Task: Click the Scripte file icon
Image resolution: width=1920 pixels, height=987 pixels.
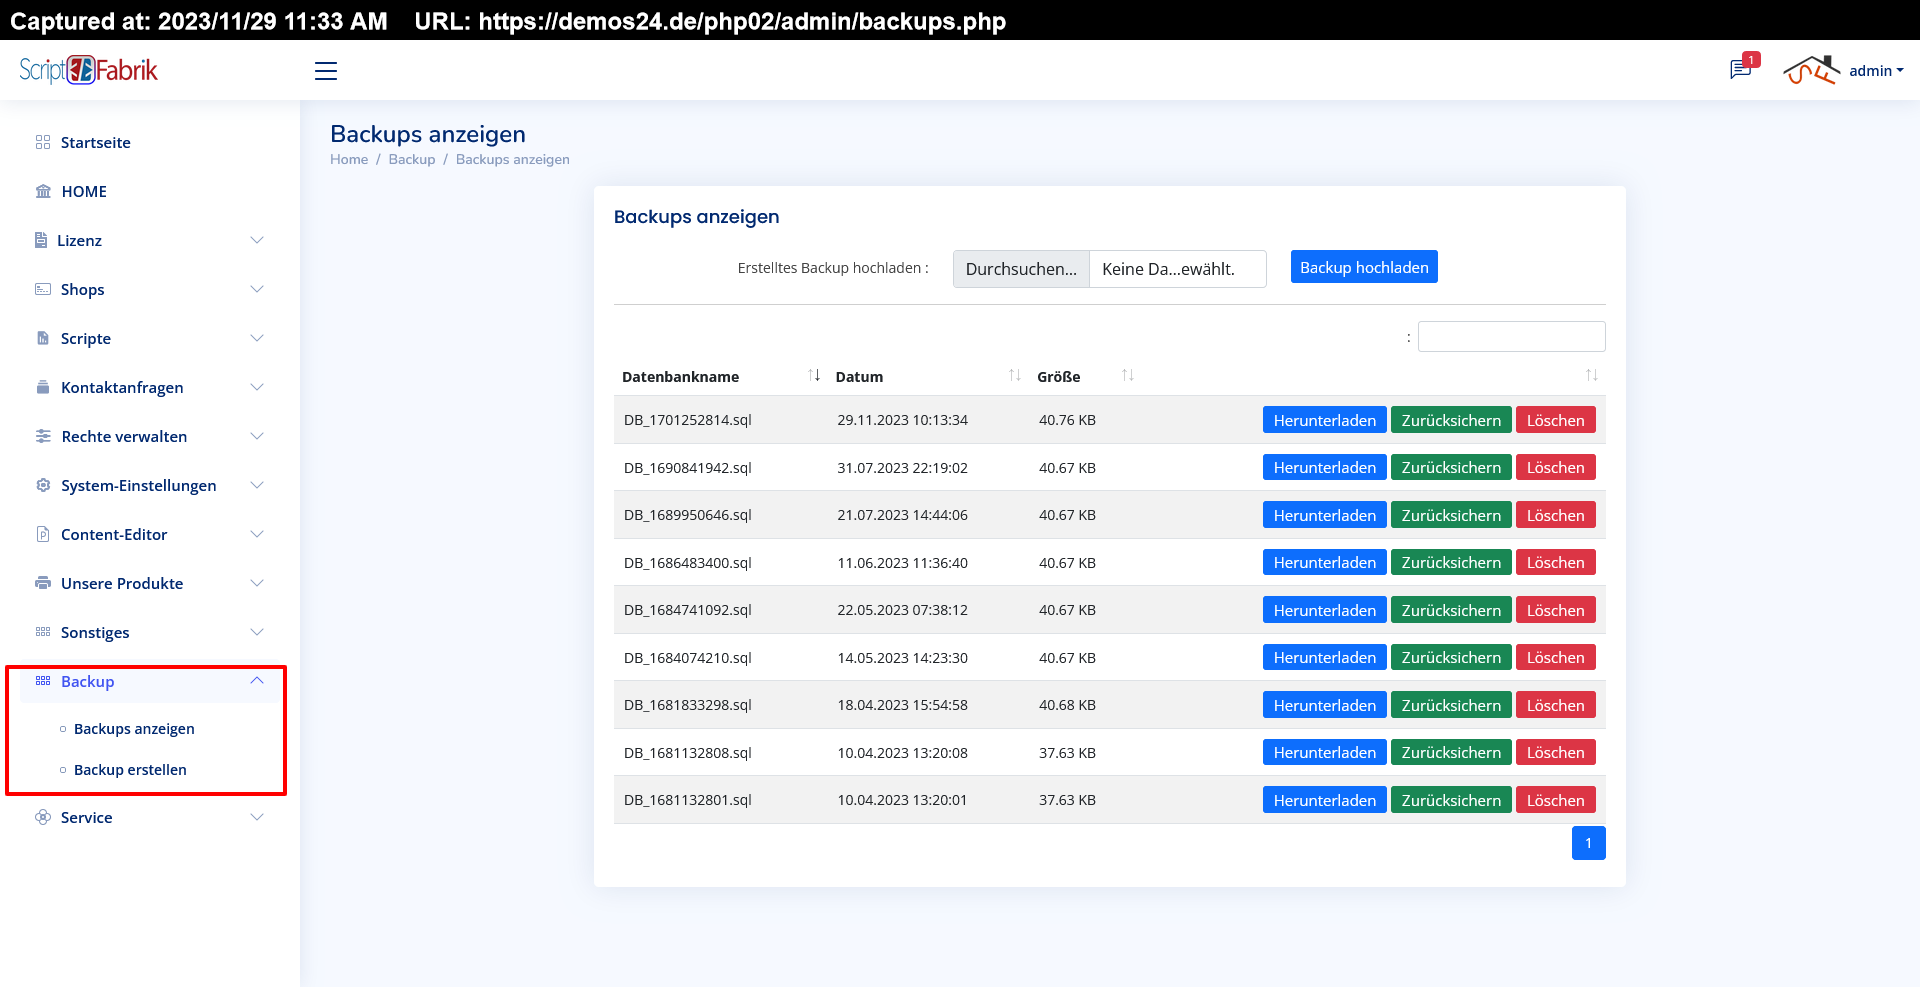Action: click(x=43, y=338)
